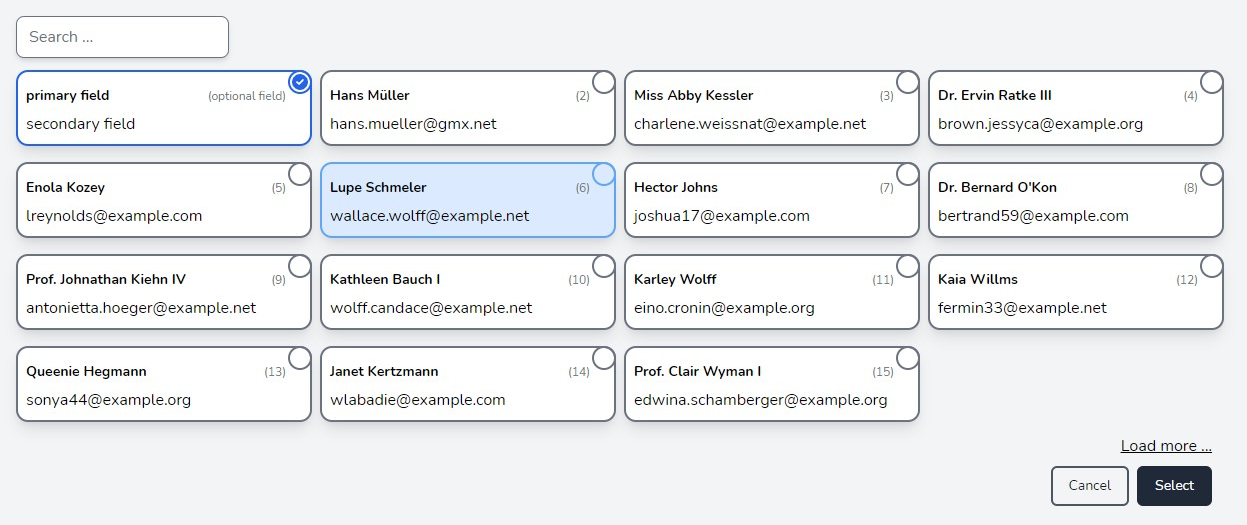The height and width of the screenshot is (525, 1247).
Task: Toggle the circle on Lupe Schmeler's card
Action: tap(603, 174)
